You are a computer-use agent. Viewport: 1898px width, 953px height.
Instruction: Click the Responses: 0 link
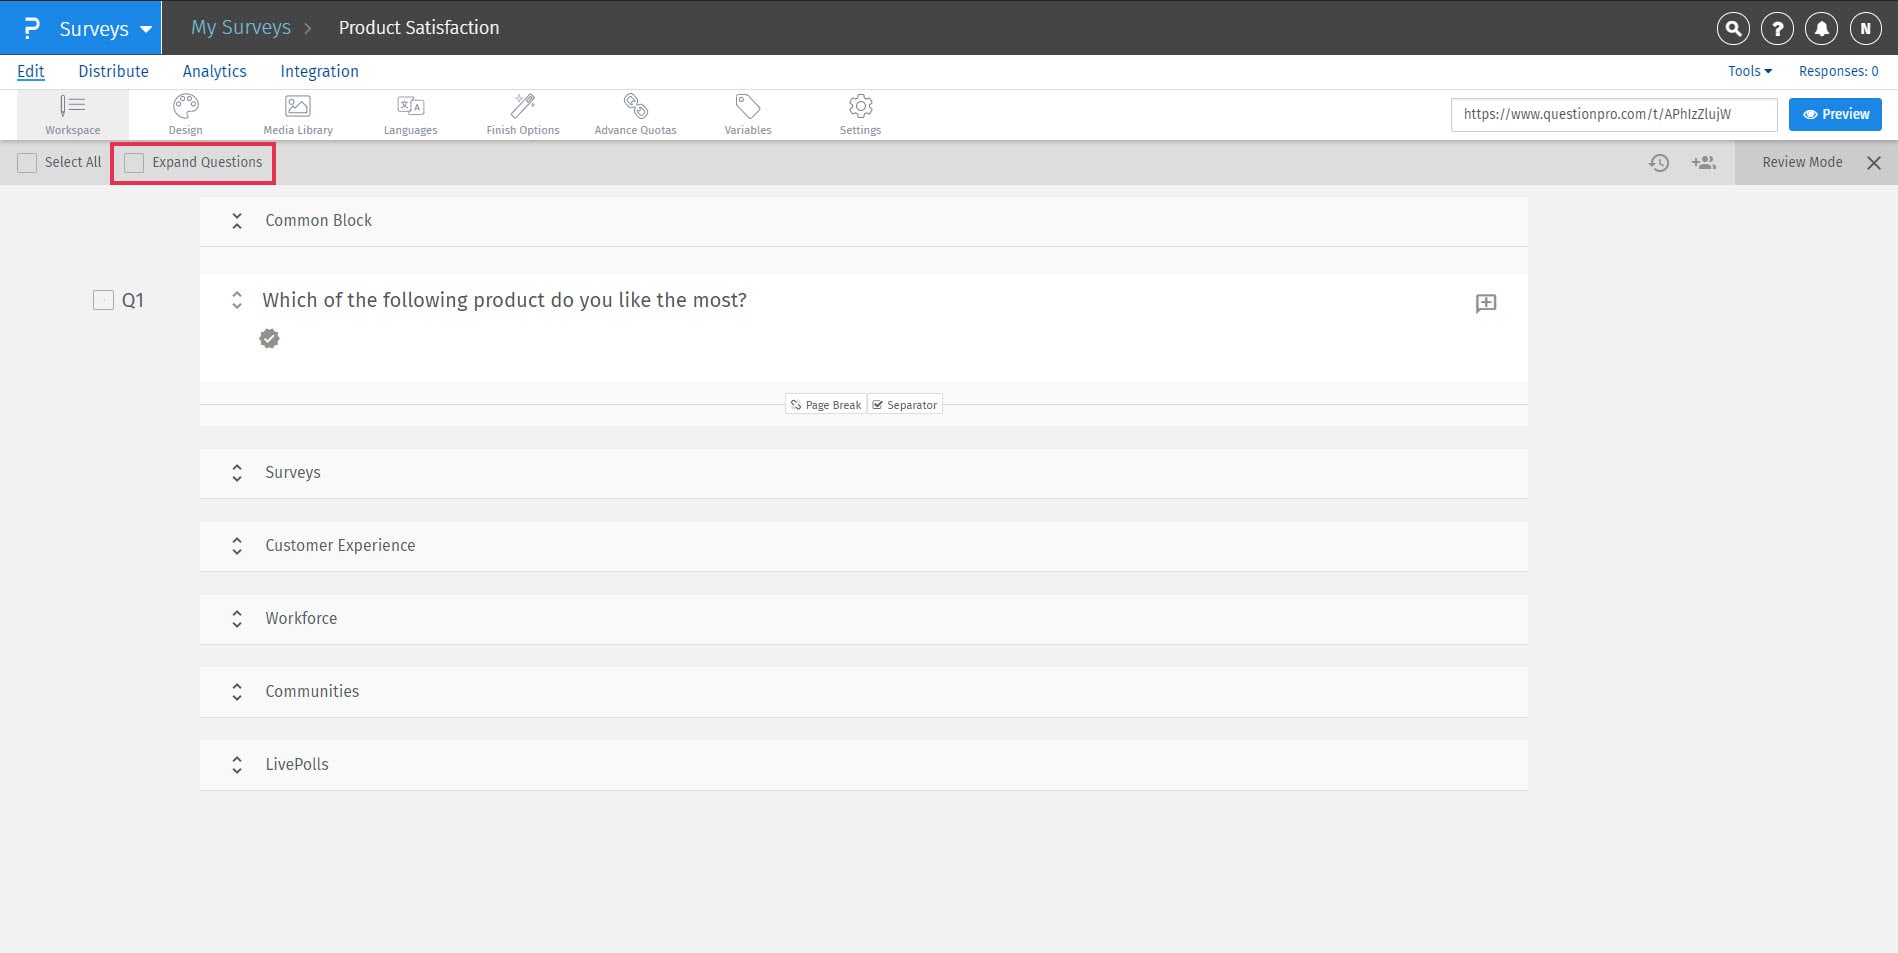1838,71
